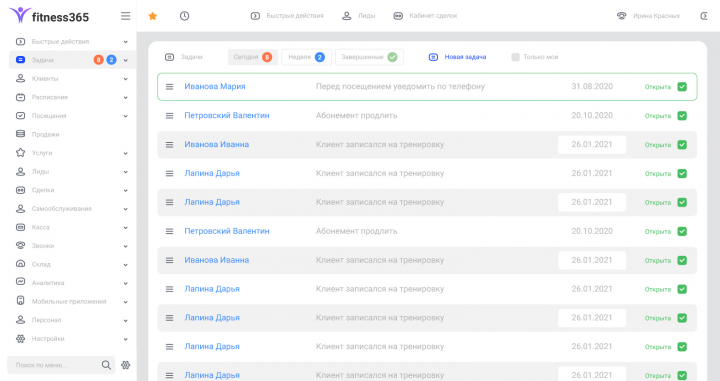The height and width of the screenshot is (381, 720).
Task: Open client link Иванова Мария
Action: click(x=215, y=86)
